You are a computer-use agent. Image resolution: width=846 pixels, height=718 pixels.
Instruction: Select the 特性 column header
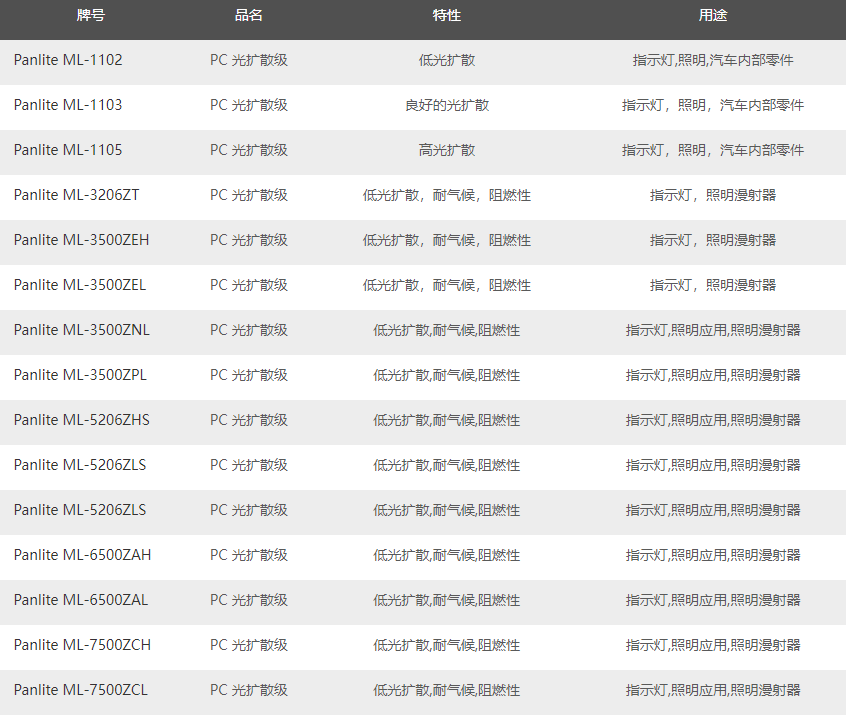447,16
